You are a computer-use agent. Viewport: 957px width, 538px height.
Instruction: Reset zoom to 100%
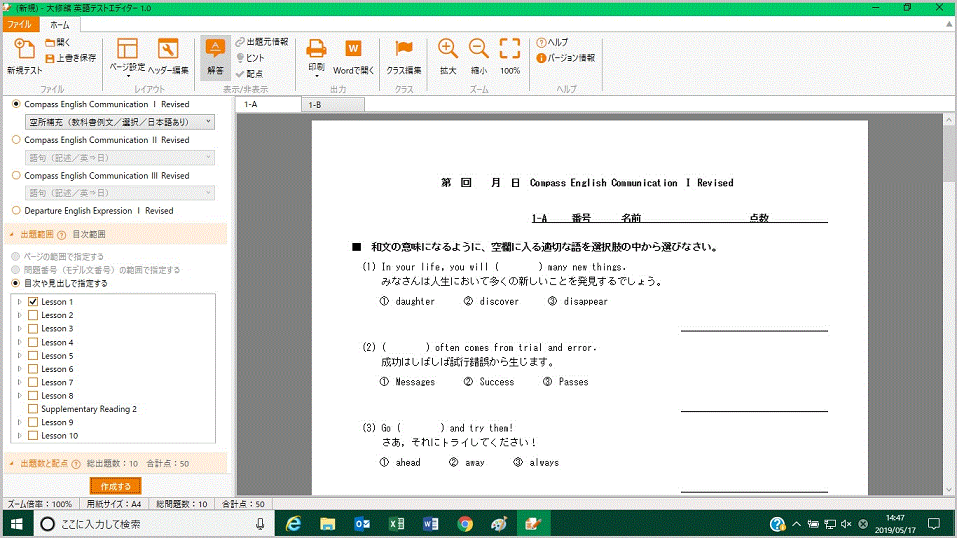pos(510,56)
